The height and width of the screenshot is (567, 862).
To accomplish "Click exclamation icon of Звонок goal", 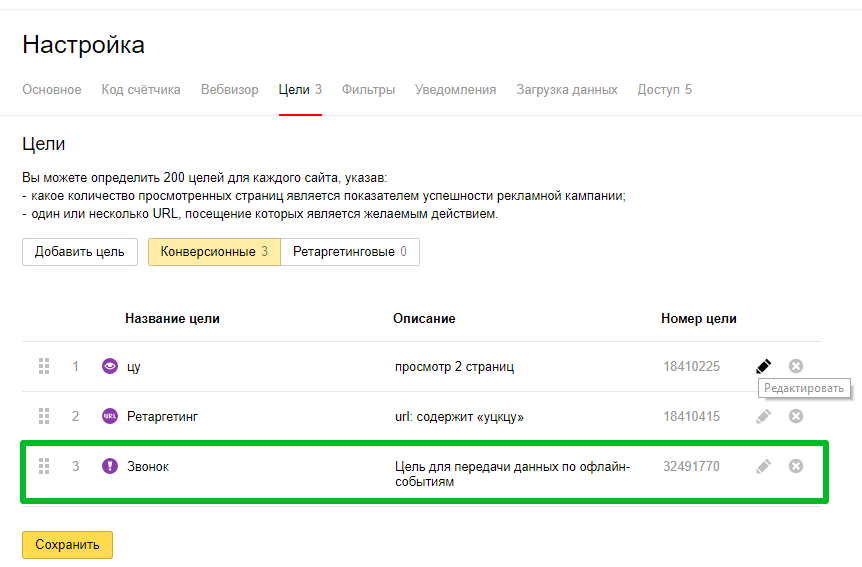I will [x=110, y=466].
